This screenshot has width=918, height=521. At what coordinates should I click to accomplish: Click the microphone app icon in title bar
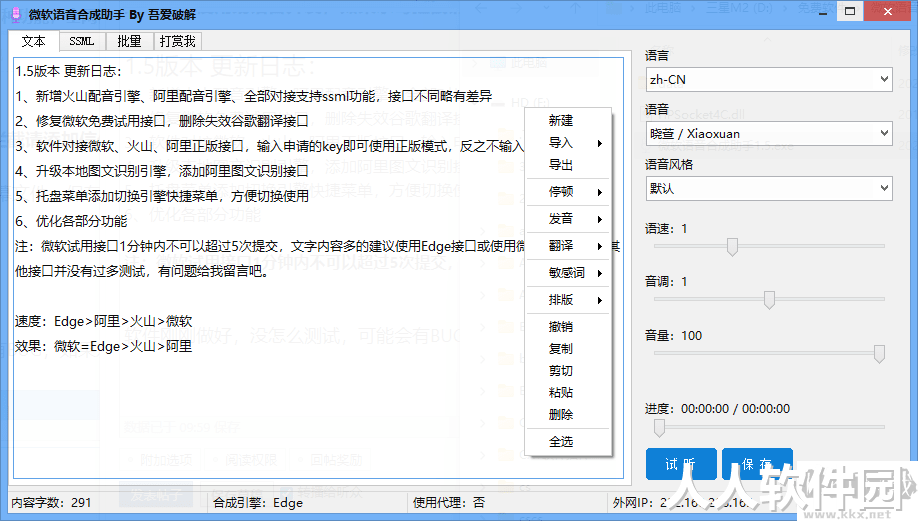16,14
